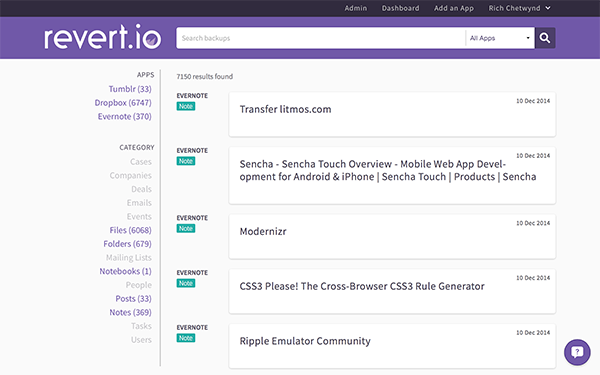
Task: Filter by Dropbox (6747)
Action: (x=123, y=103)
